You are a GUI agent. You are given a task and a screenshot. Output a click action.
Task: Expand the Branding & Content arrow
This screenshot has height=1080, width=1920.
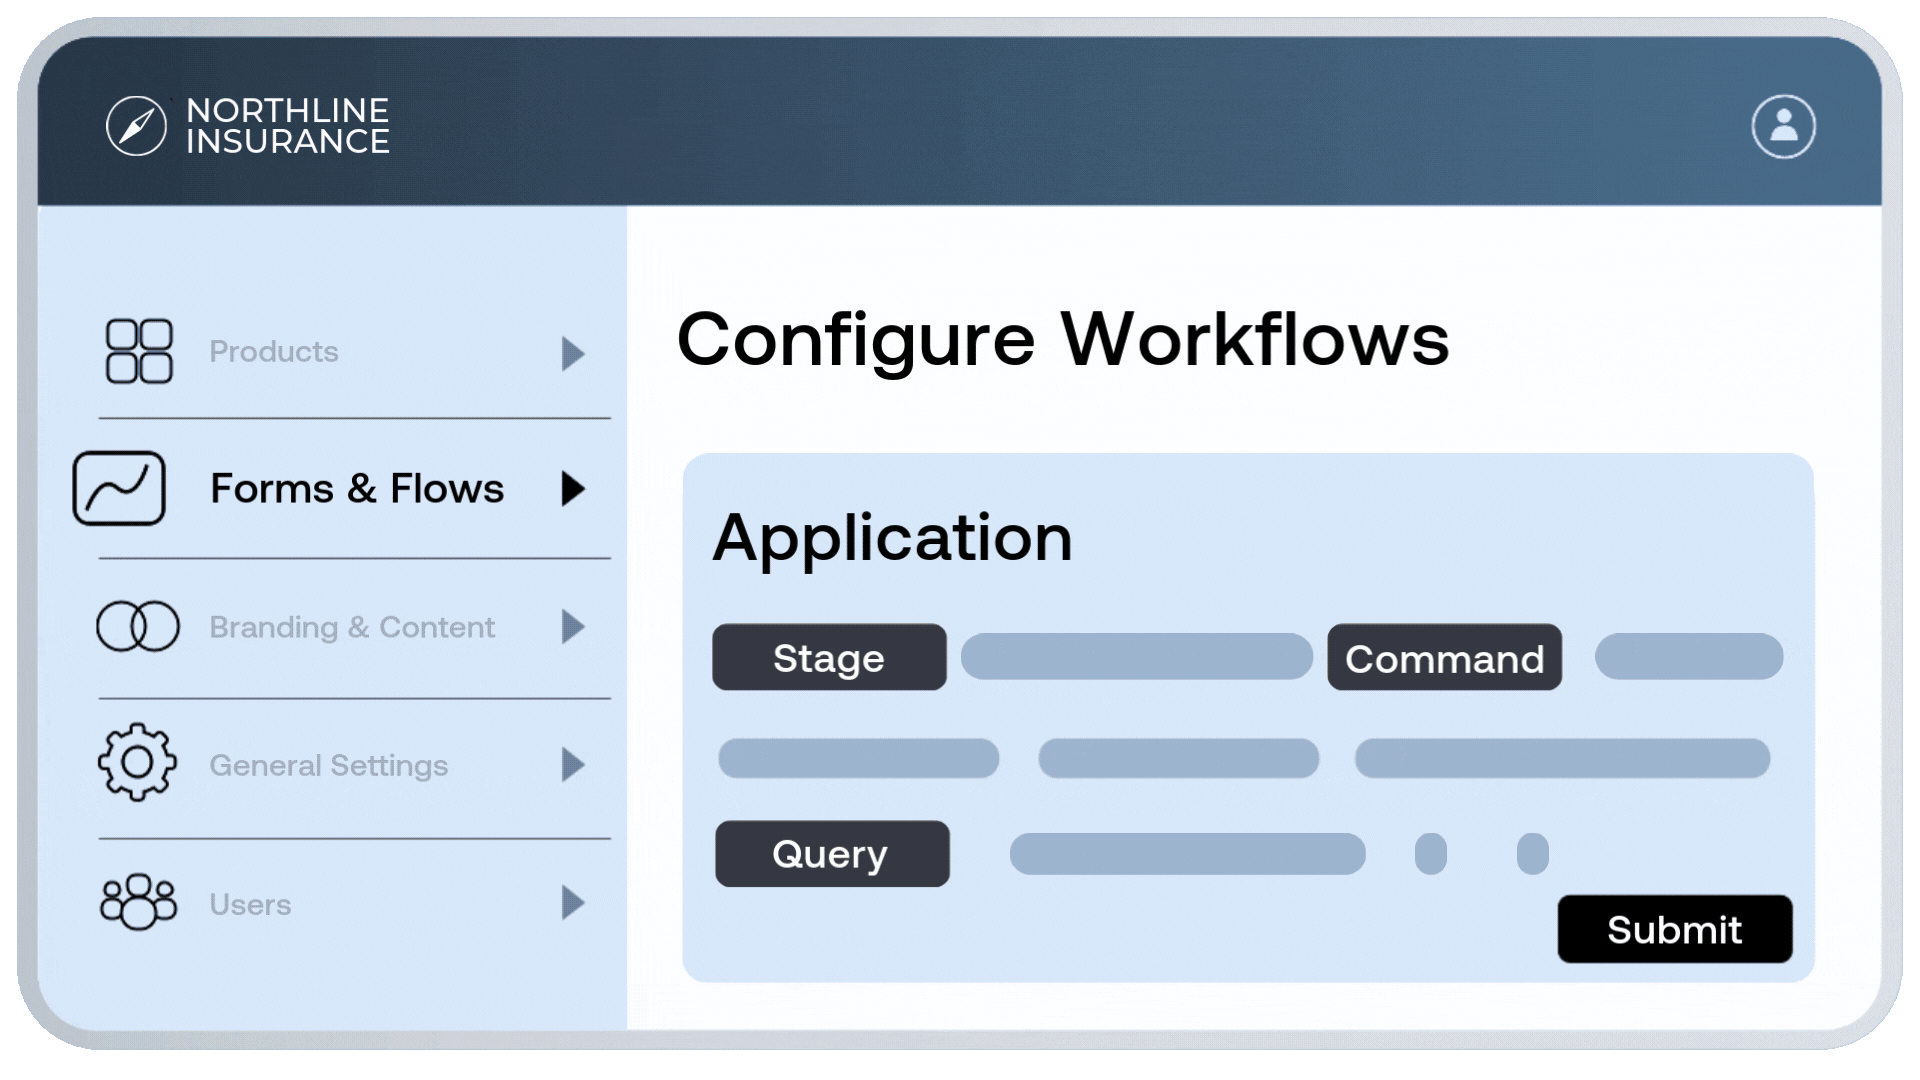pos(572,627)
